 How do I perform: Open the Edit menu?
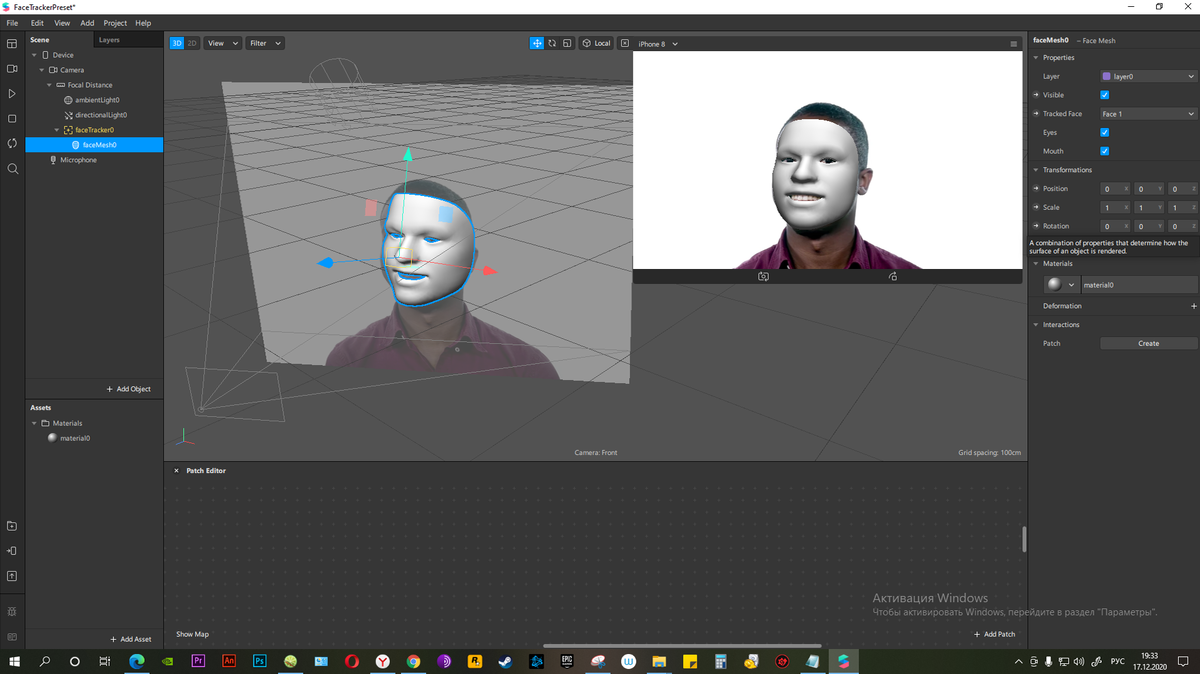tap(37, 23)
